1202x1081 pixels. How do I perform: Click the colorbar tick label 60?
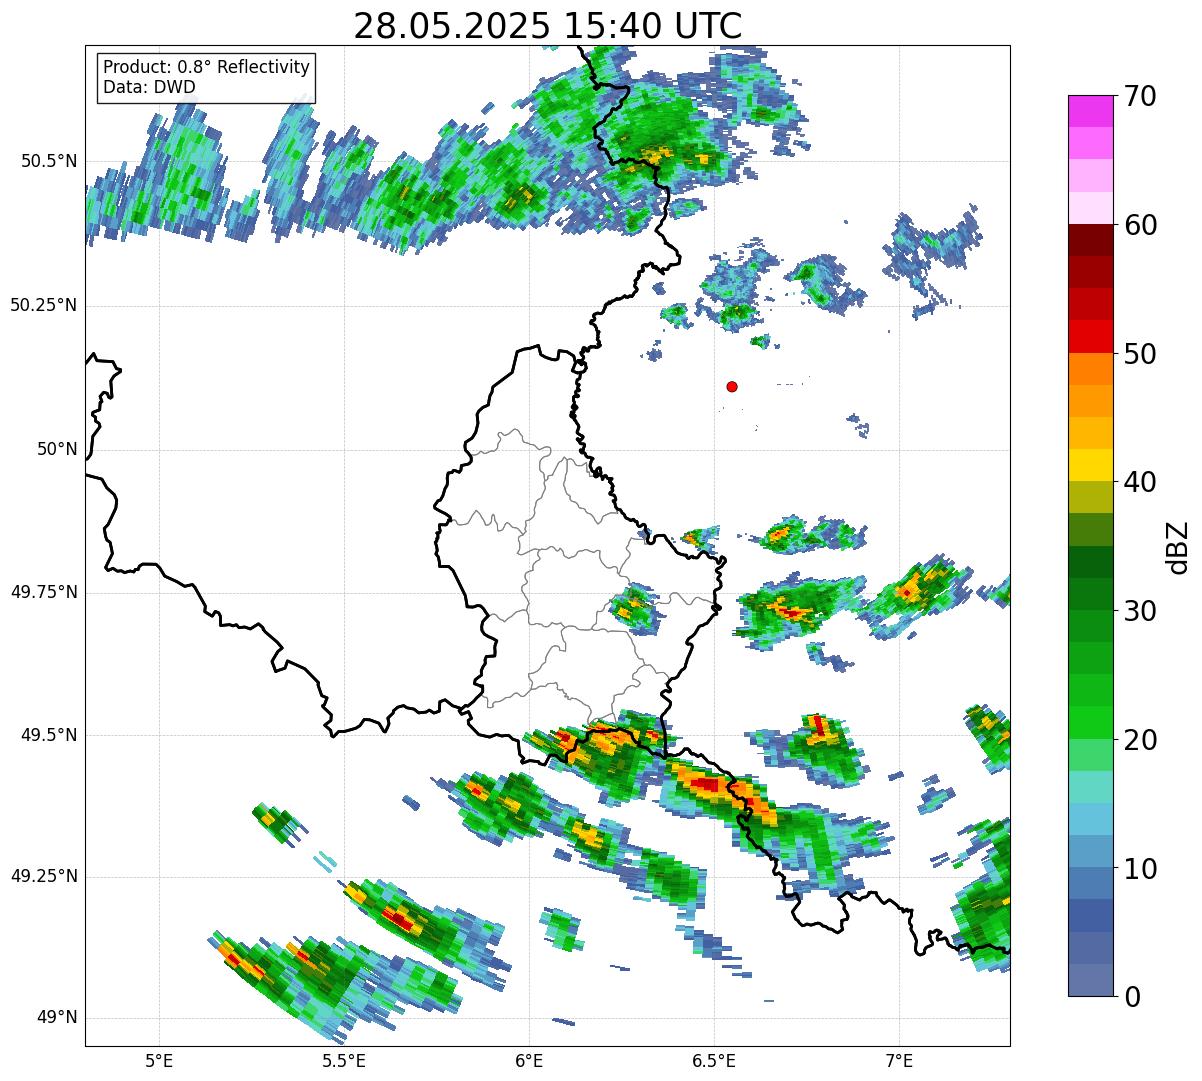1139,225
